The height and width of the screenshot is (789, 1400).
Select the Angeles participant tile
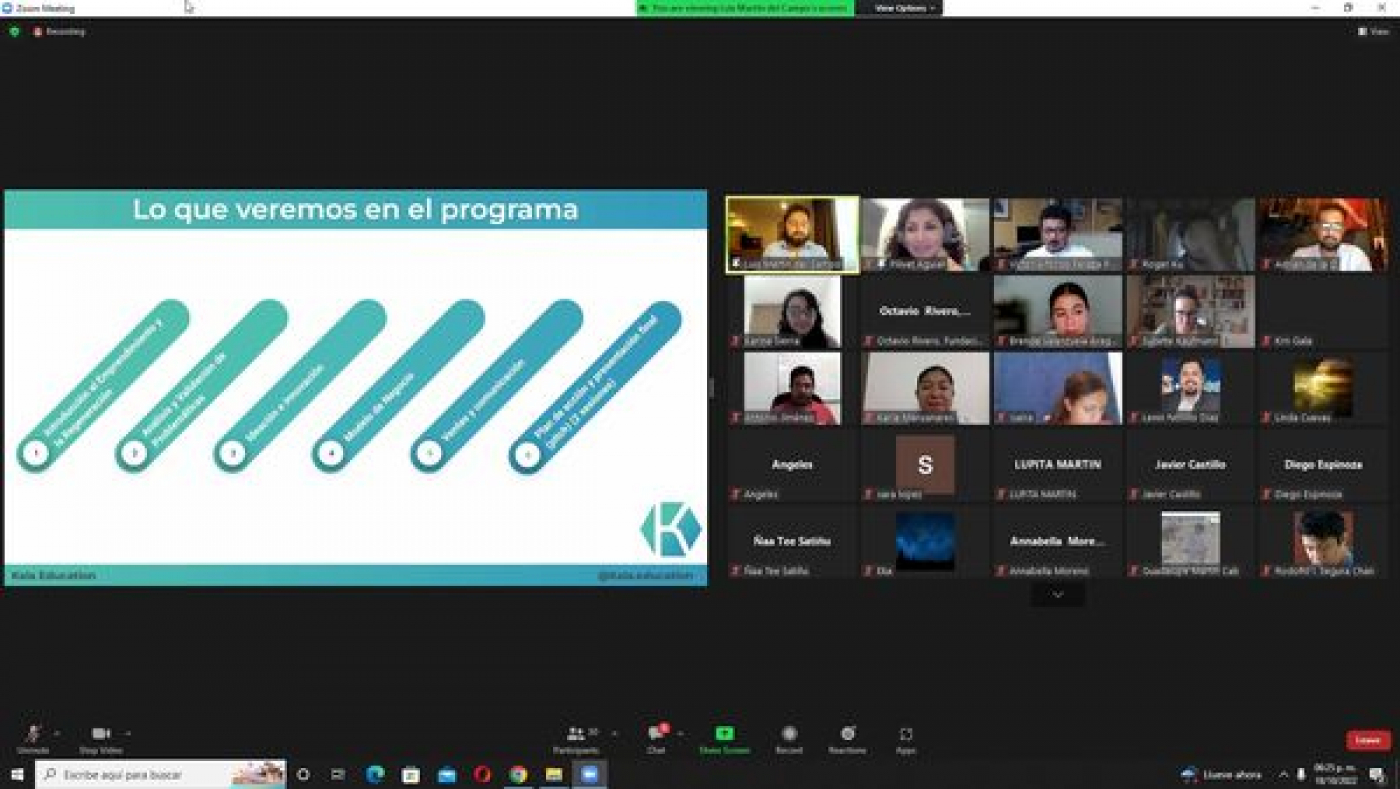(x=792, y=464)
